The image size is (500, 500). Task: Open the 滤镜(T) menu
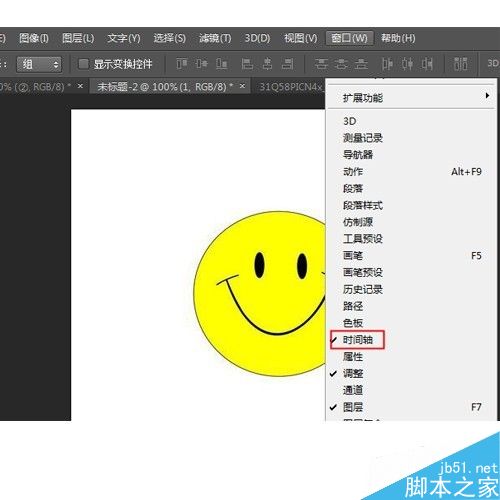(x=215, y=38)
